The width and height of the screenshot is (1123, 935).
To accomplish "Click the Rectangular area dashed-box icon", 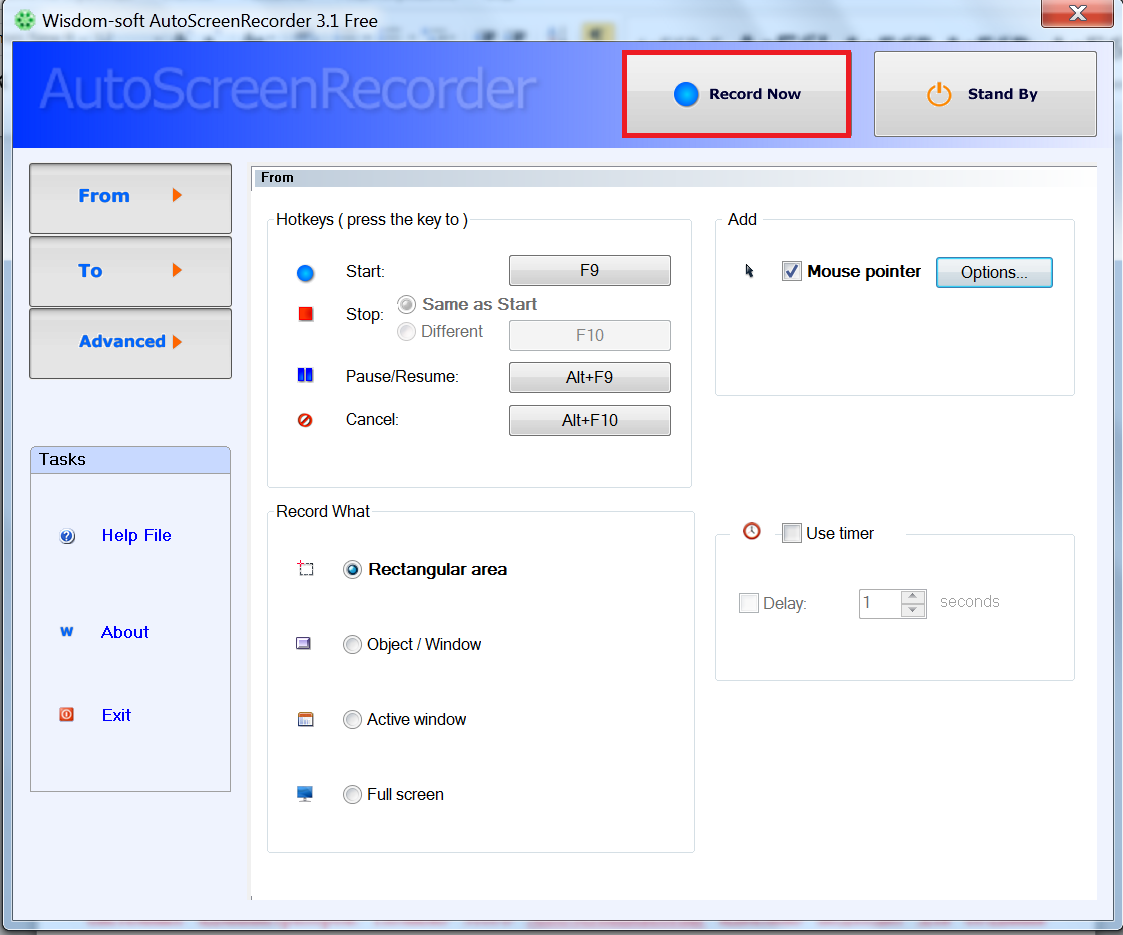I will pos(306,568).
